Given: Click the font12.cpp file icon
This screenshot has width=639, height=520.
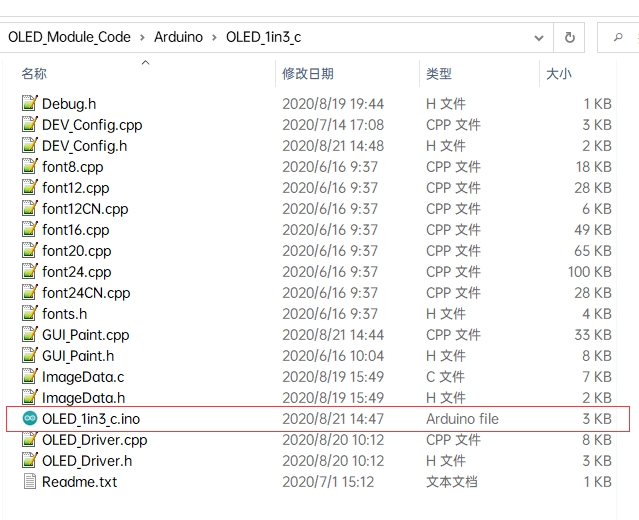Looking at the screenshot, I should [x=30, y=188].
